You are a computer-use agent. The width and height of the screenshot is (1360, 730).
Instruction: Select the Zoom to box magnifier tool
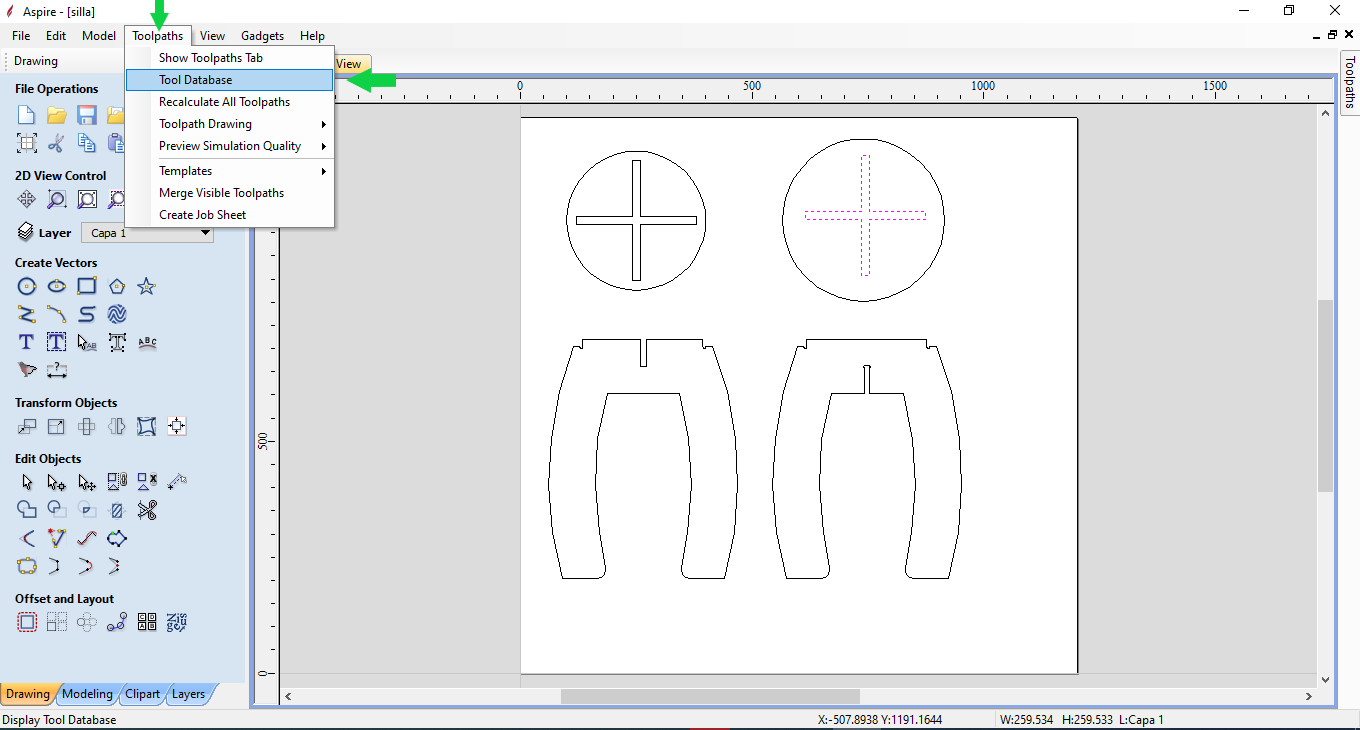pos(57,199)
